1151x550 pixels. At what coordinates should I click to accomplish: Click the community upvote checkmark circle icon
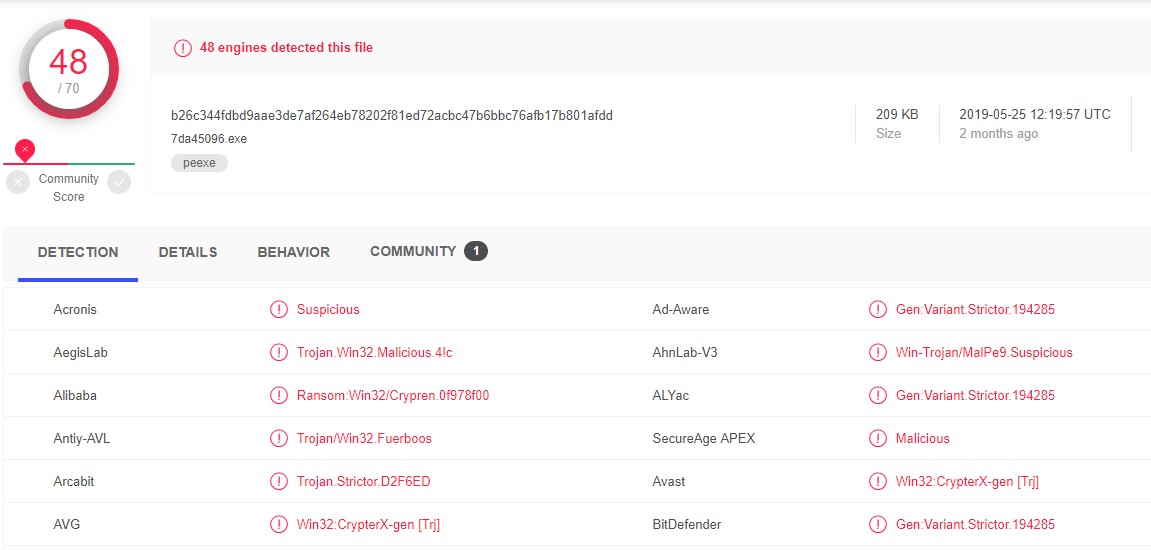[119, 182]
